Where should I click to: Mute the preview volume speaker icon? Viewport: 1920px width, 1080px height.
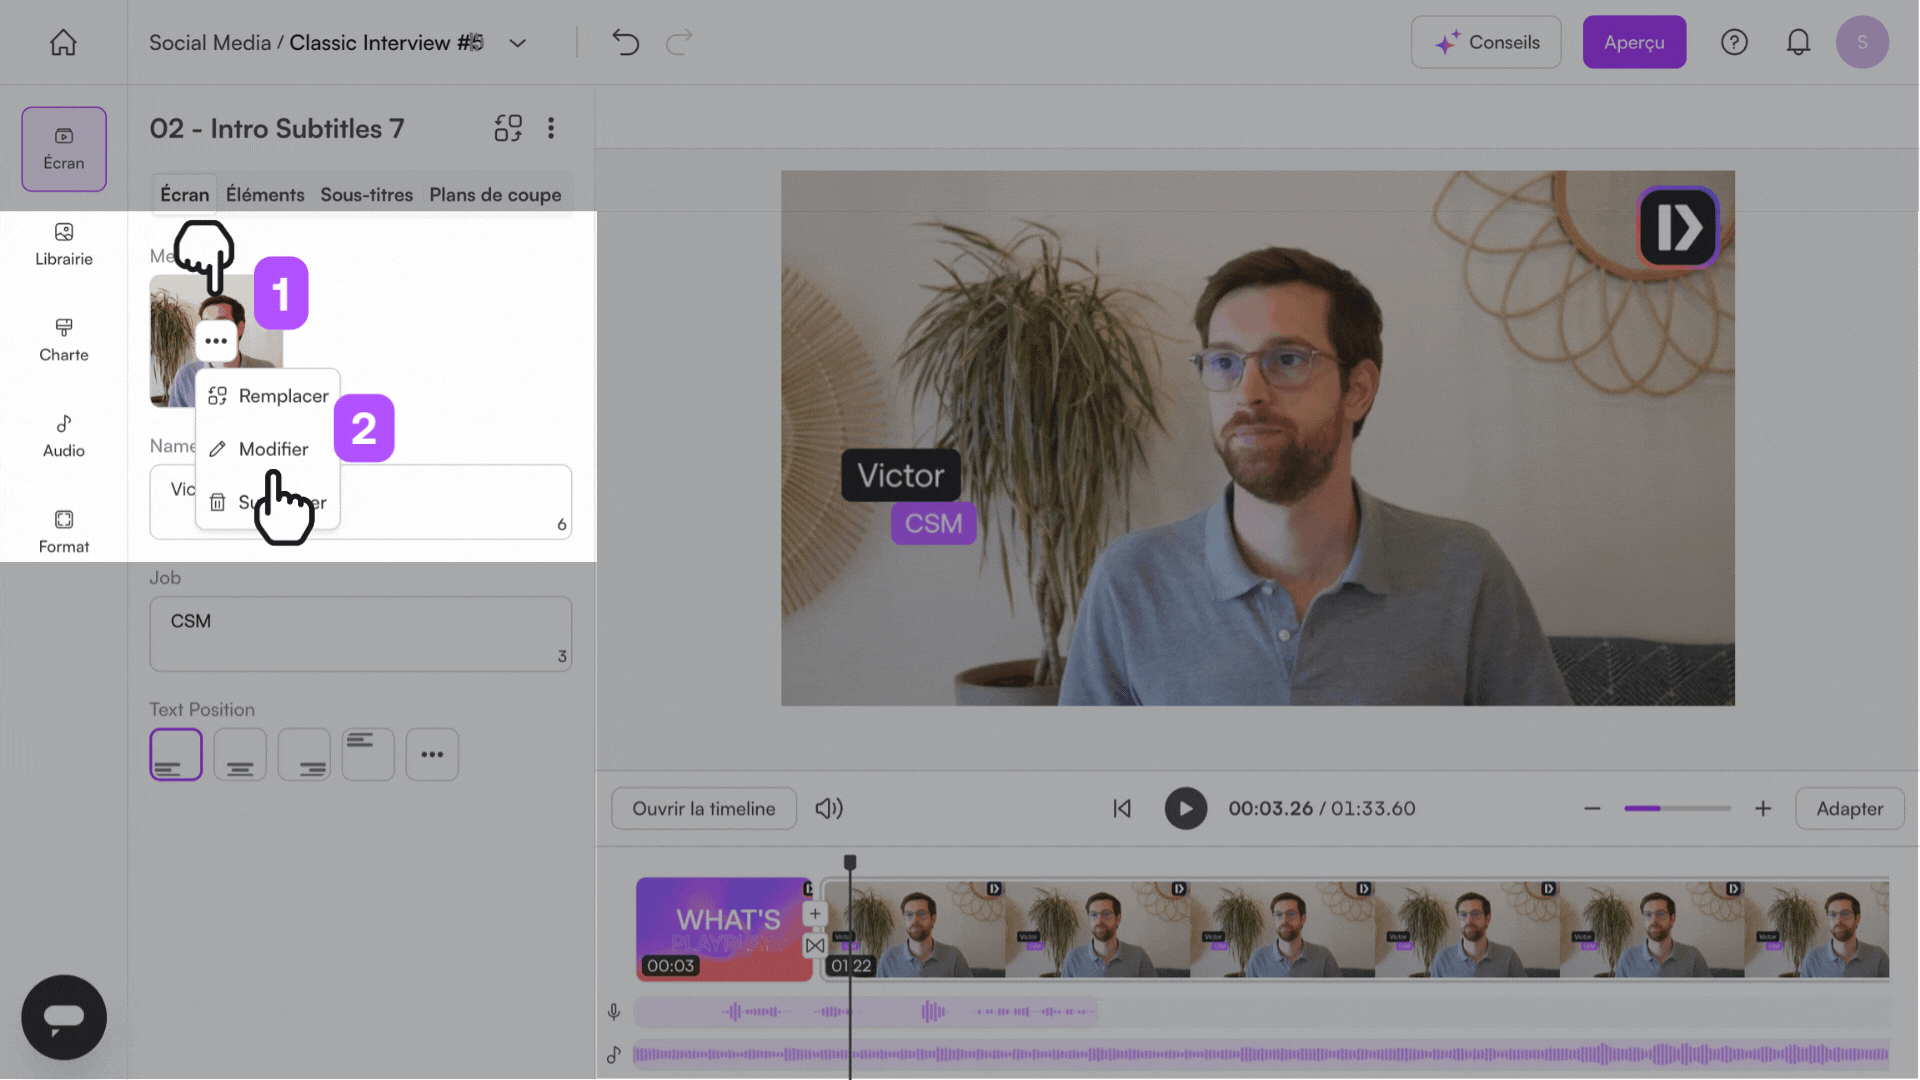click(x=828, y=808)
